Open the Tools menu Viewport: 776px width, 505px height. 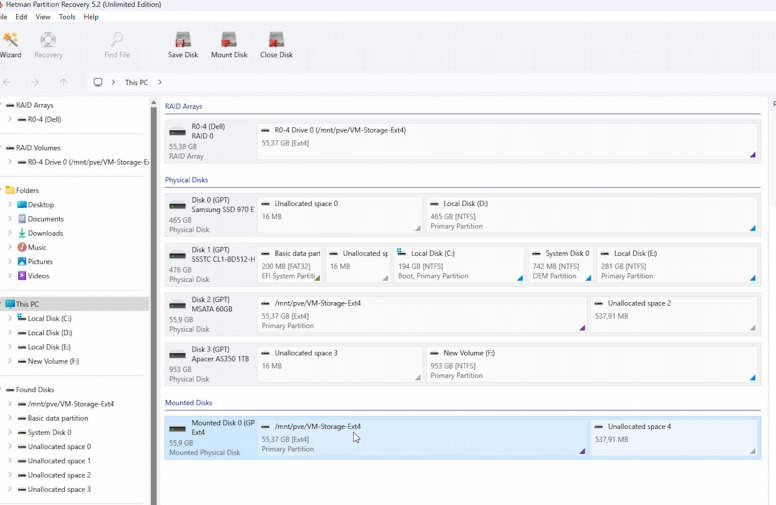[x=67, y=17]
